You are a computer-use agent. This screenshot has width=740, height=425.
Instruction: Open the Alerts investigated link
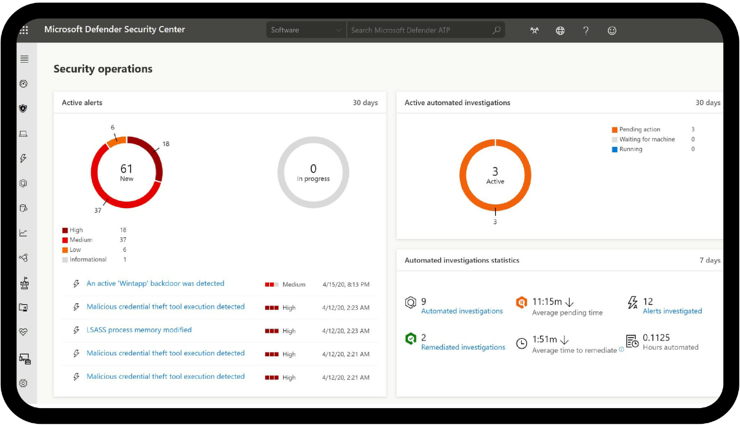[x=672, y=311]
